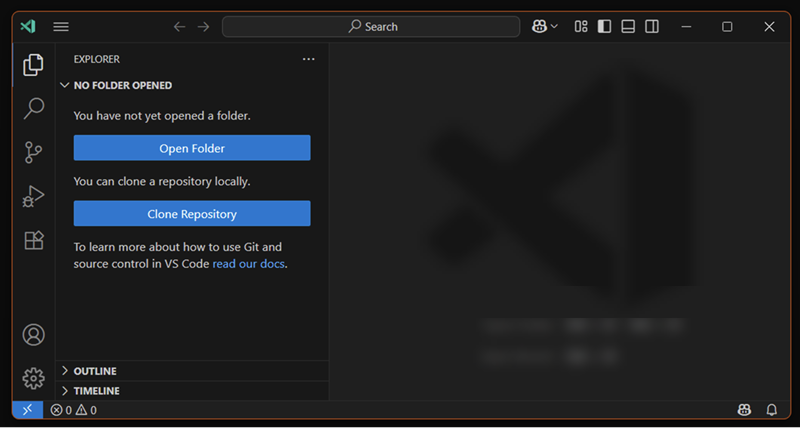Open the Explorer view in activity bar
Image resolution: width=800 pixels, height=428 pixels.
33,65
